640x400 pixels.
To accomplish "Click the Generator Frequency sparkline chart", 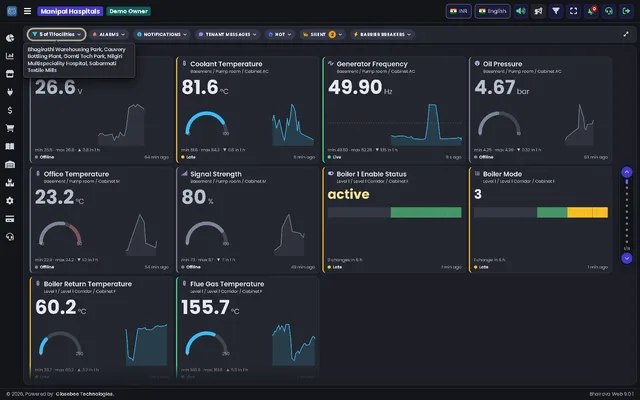I will tap(426, 124).
